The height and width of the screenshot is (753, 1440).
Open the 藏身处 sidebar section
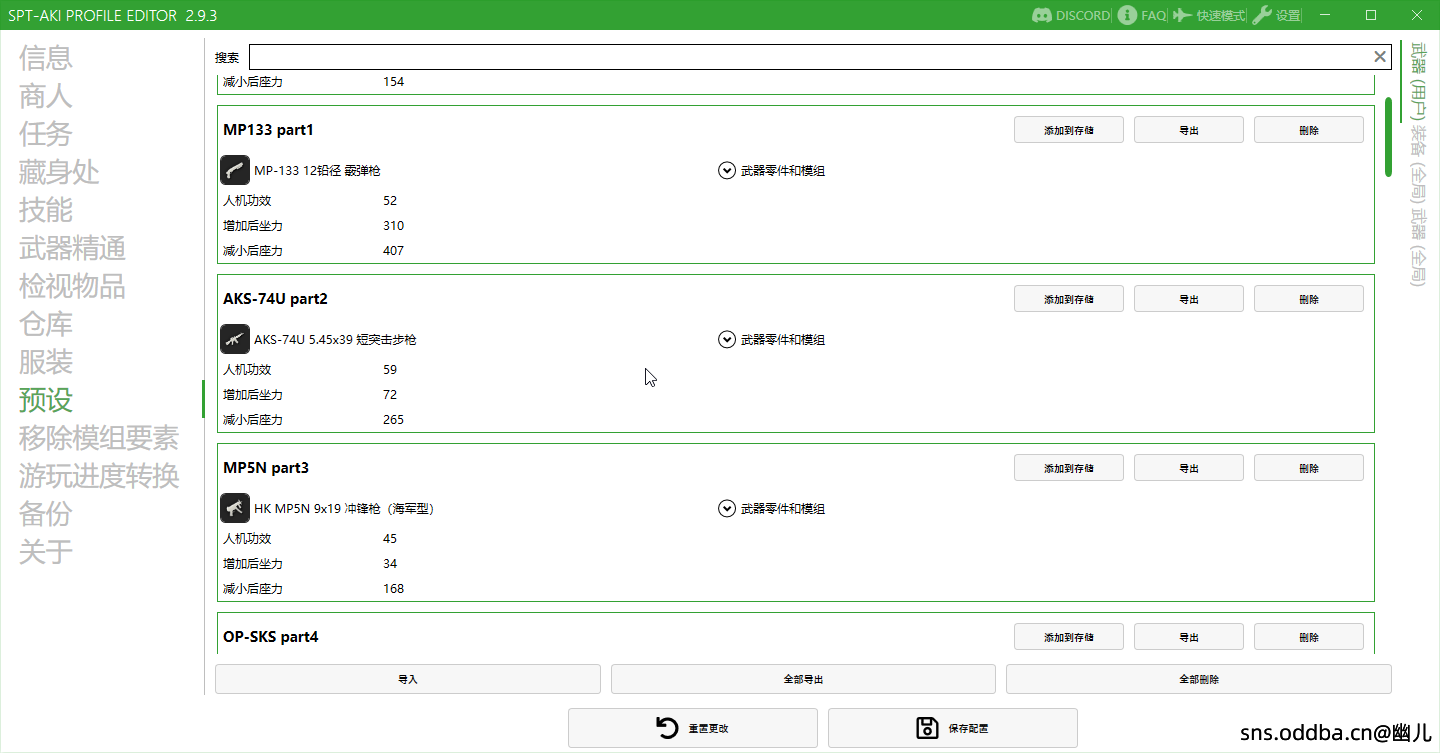point(59,172)
